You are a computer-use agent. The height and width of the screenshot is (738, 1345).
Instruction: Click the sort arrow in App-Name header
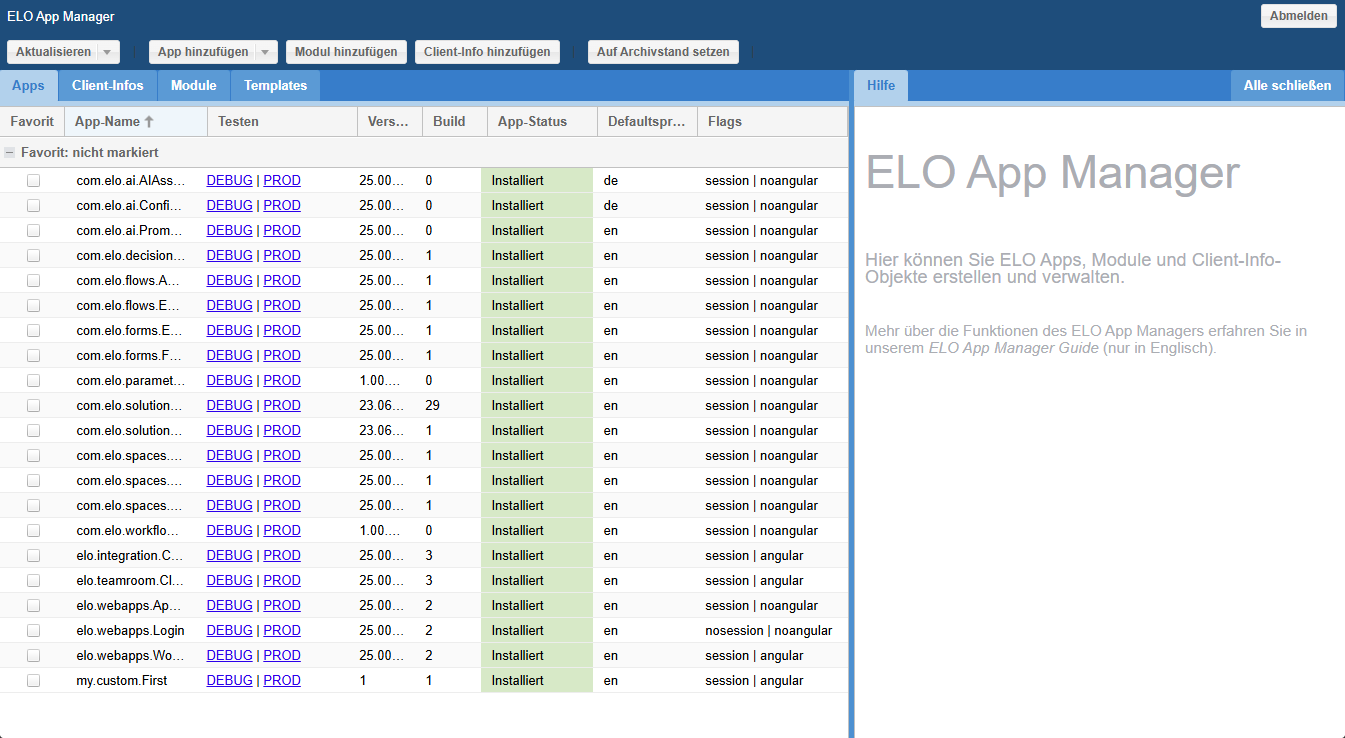click(149, 122)
